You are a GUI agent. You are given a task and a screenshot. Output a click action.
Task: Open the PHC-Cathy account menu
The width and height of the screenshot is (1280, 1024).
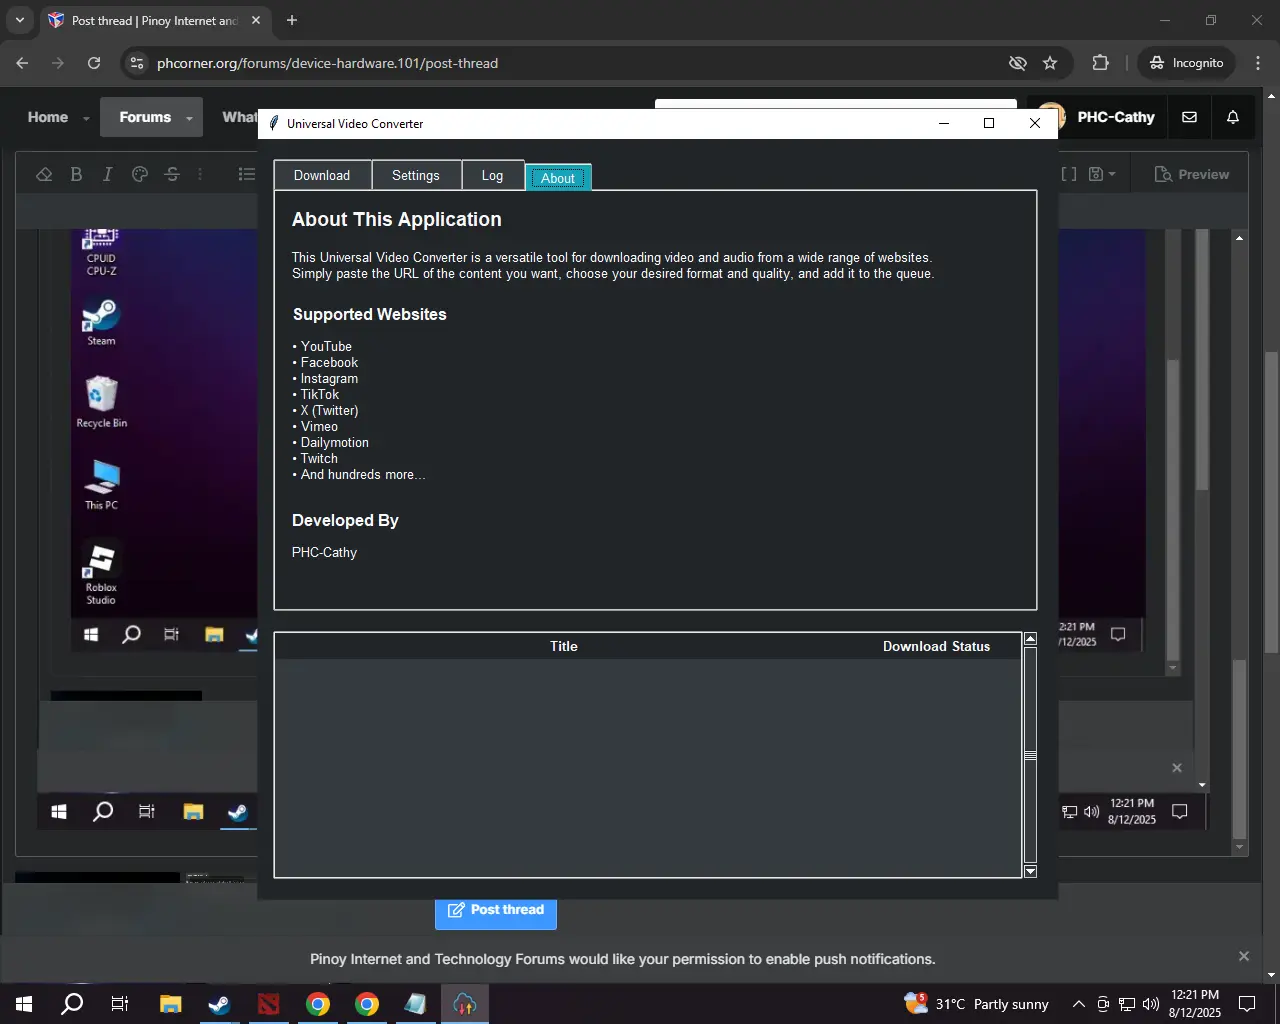tap(1096, 117)
